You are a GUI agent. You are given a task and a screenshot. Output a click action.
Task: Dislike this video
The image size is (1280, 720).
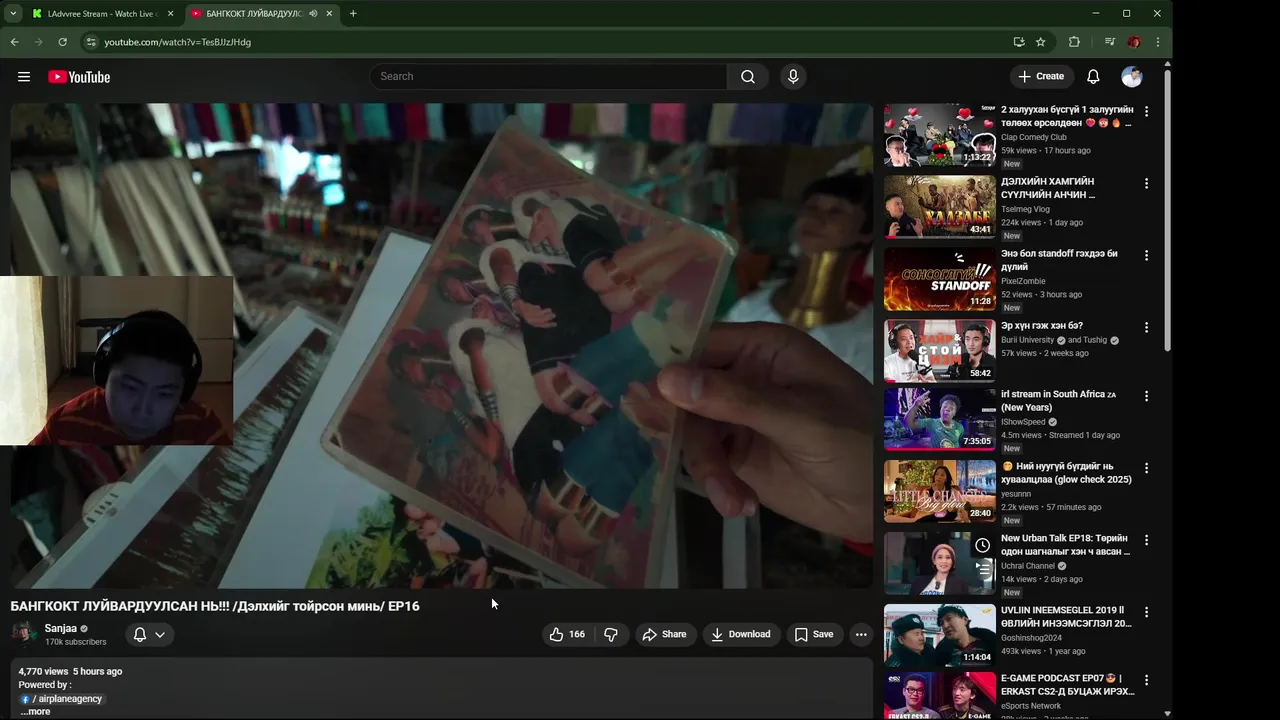click(610, 634)
